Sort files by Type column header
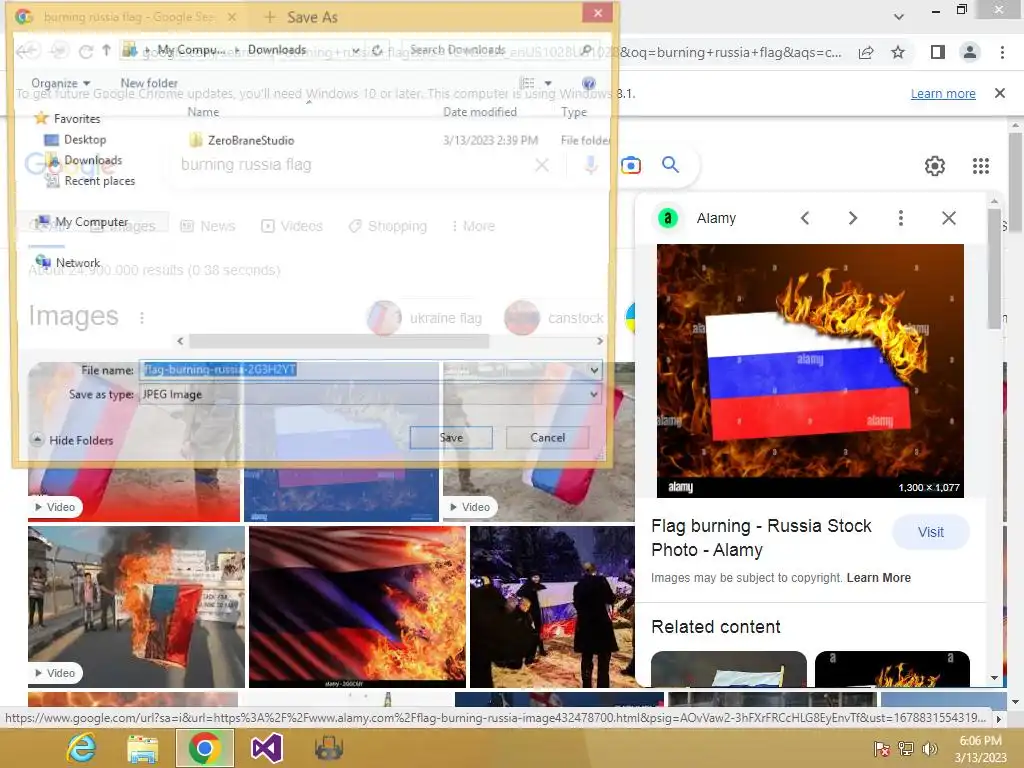The image size is (1024, 768). [574, 112]
